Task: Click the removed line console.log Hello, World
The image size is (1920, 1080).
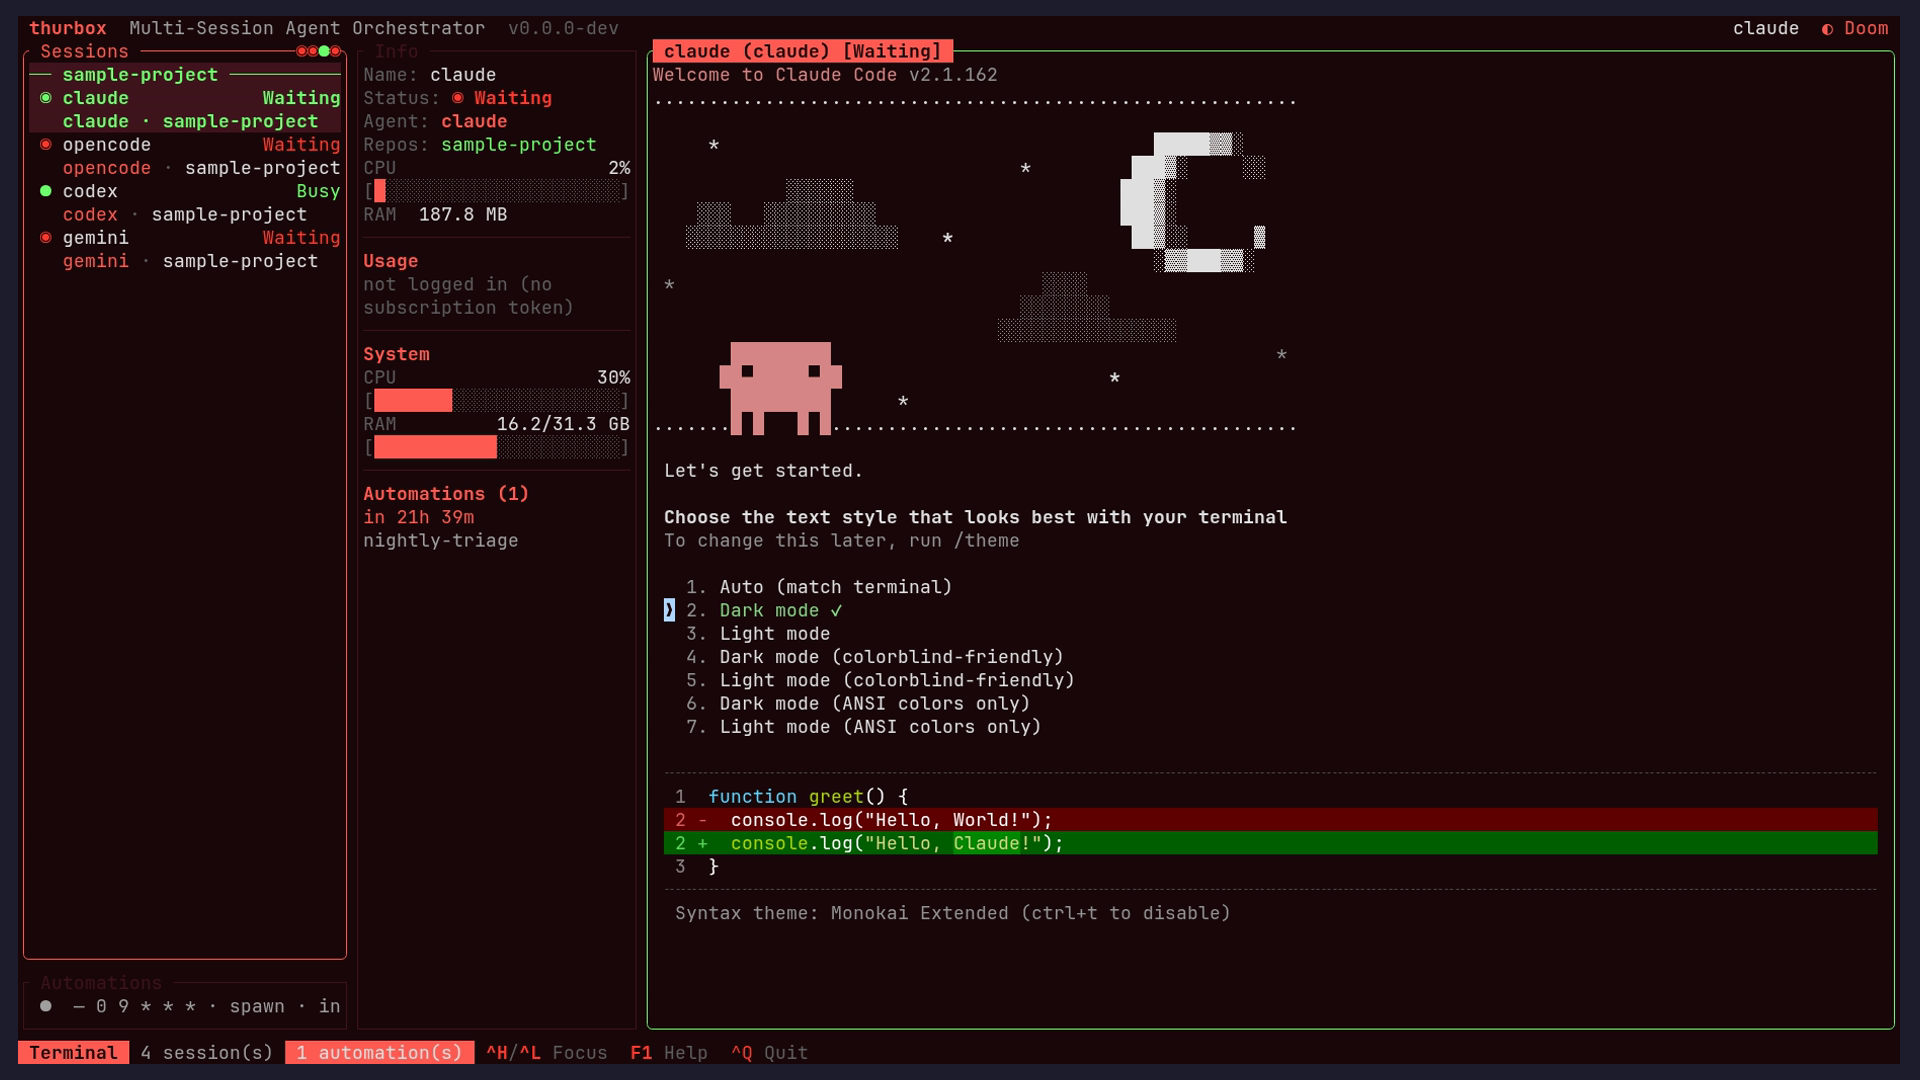Action: (x=1270, y=820)
